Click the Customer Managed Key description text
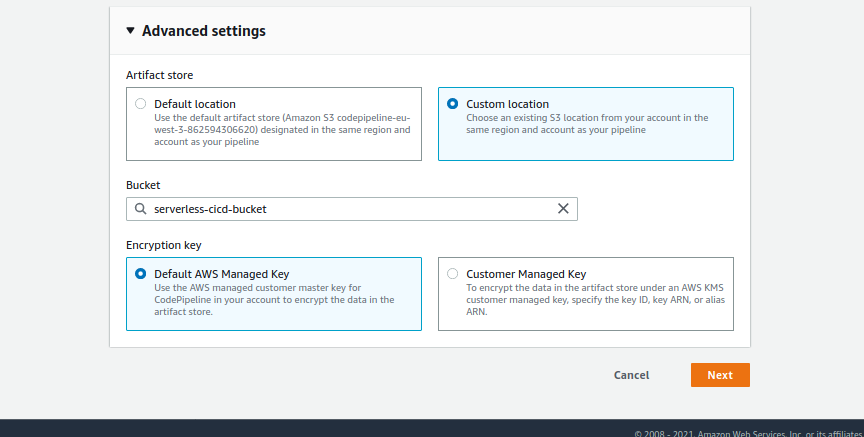Viewport: 864px width, 437px height. tap(590, 299)
